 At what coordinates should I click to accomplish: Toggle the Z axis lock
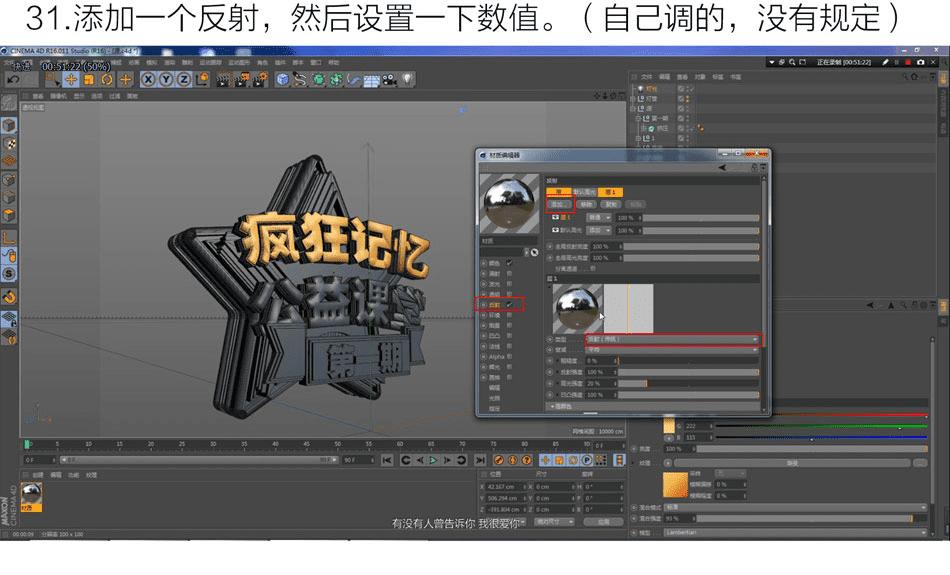pyautogui.click(x=184, y=79)
